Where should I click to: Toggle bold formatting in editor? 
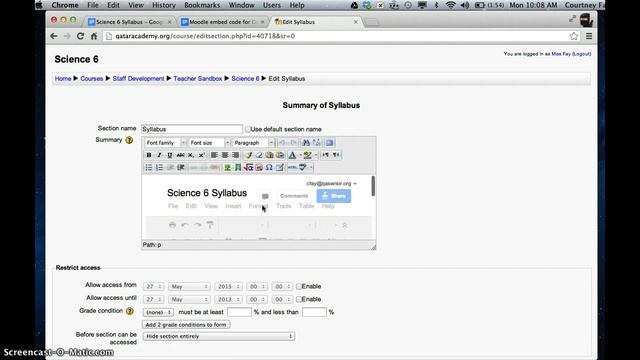[x=149, y=155]
